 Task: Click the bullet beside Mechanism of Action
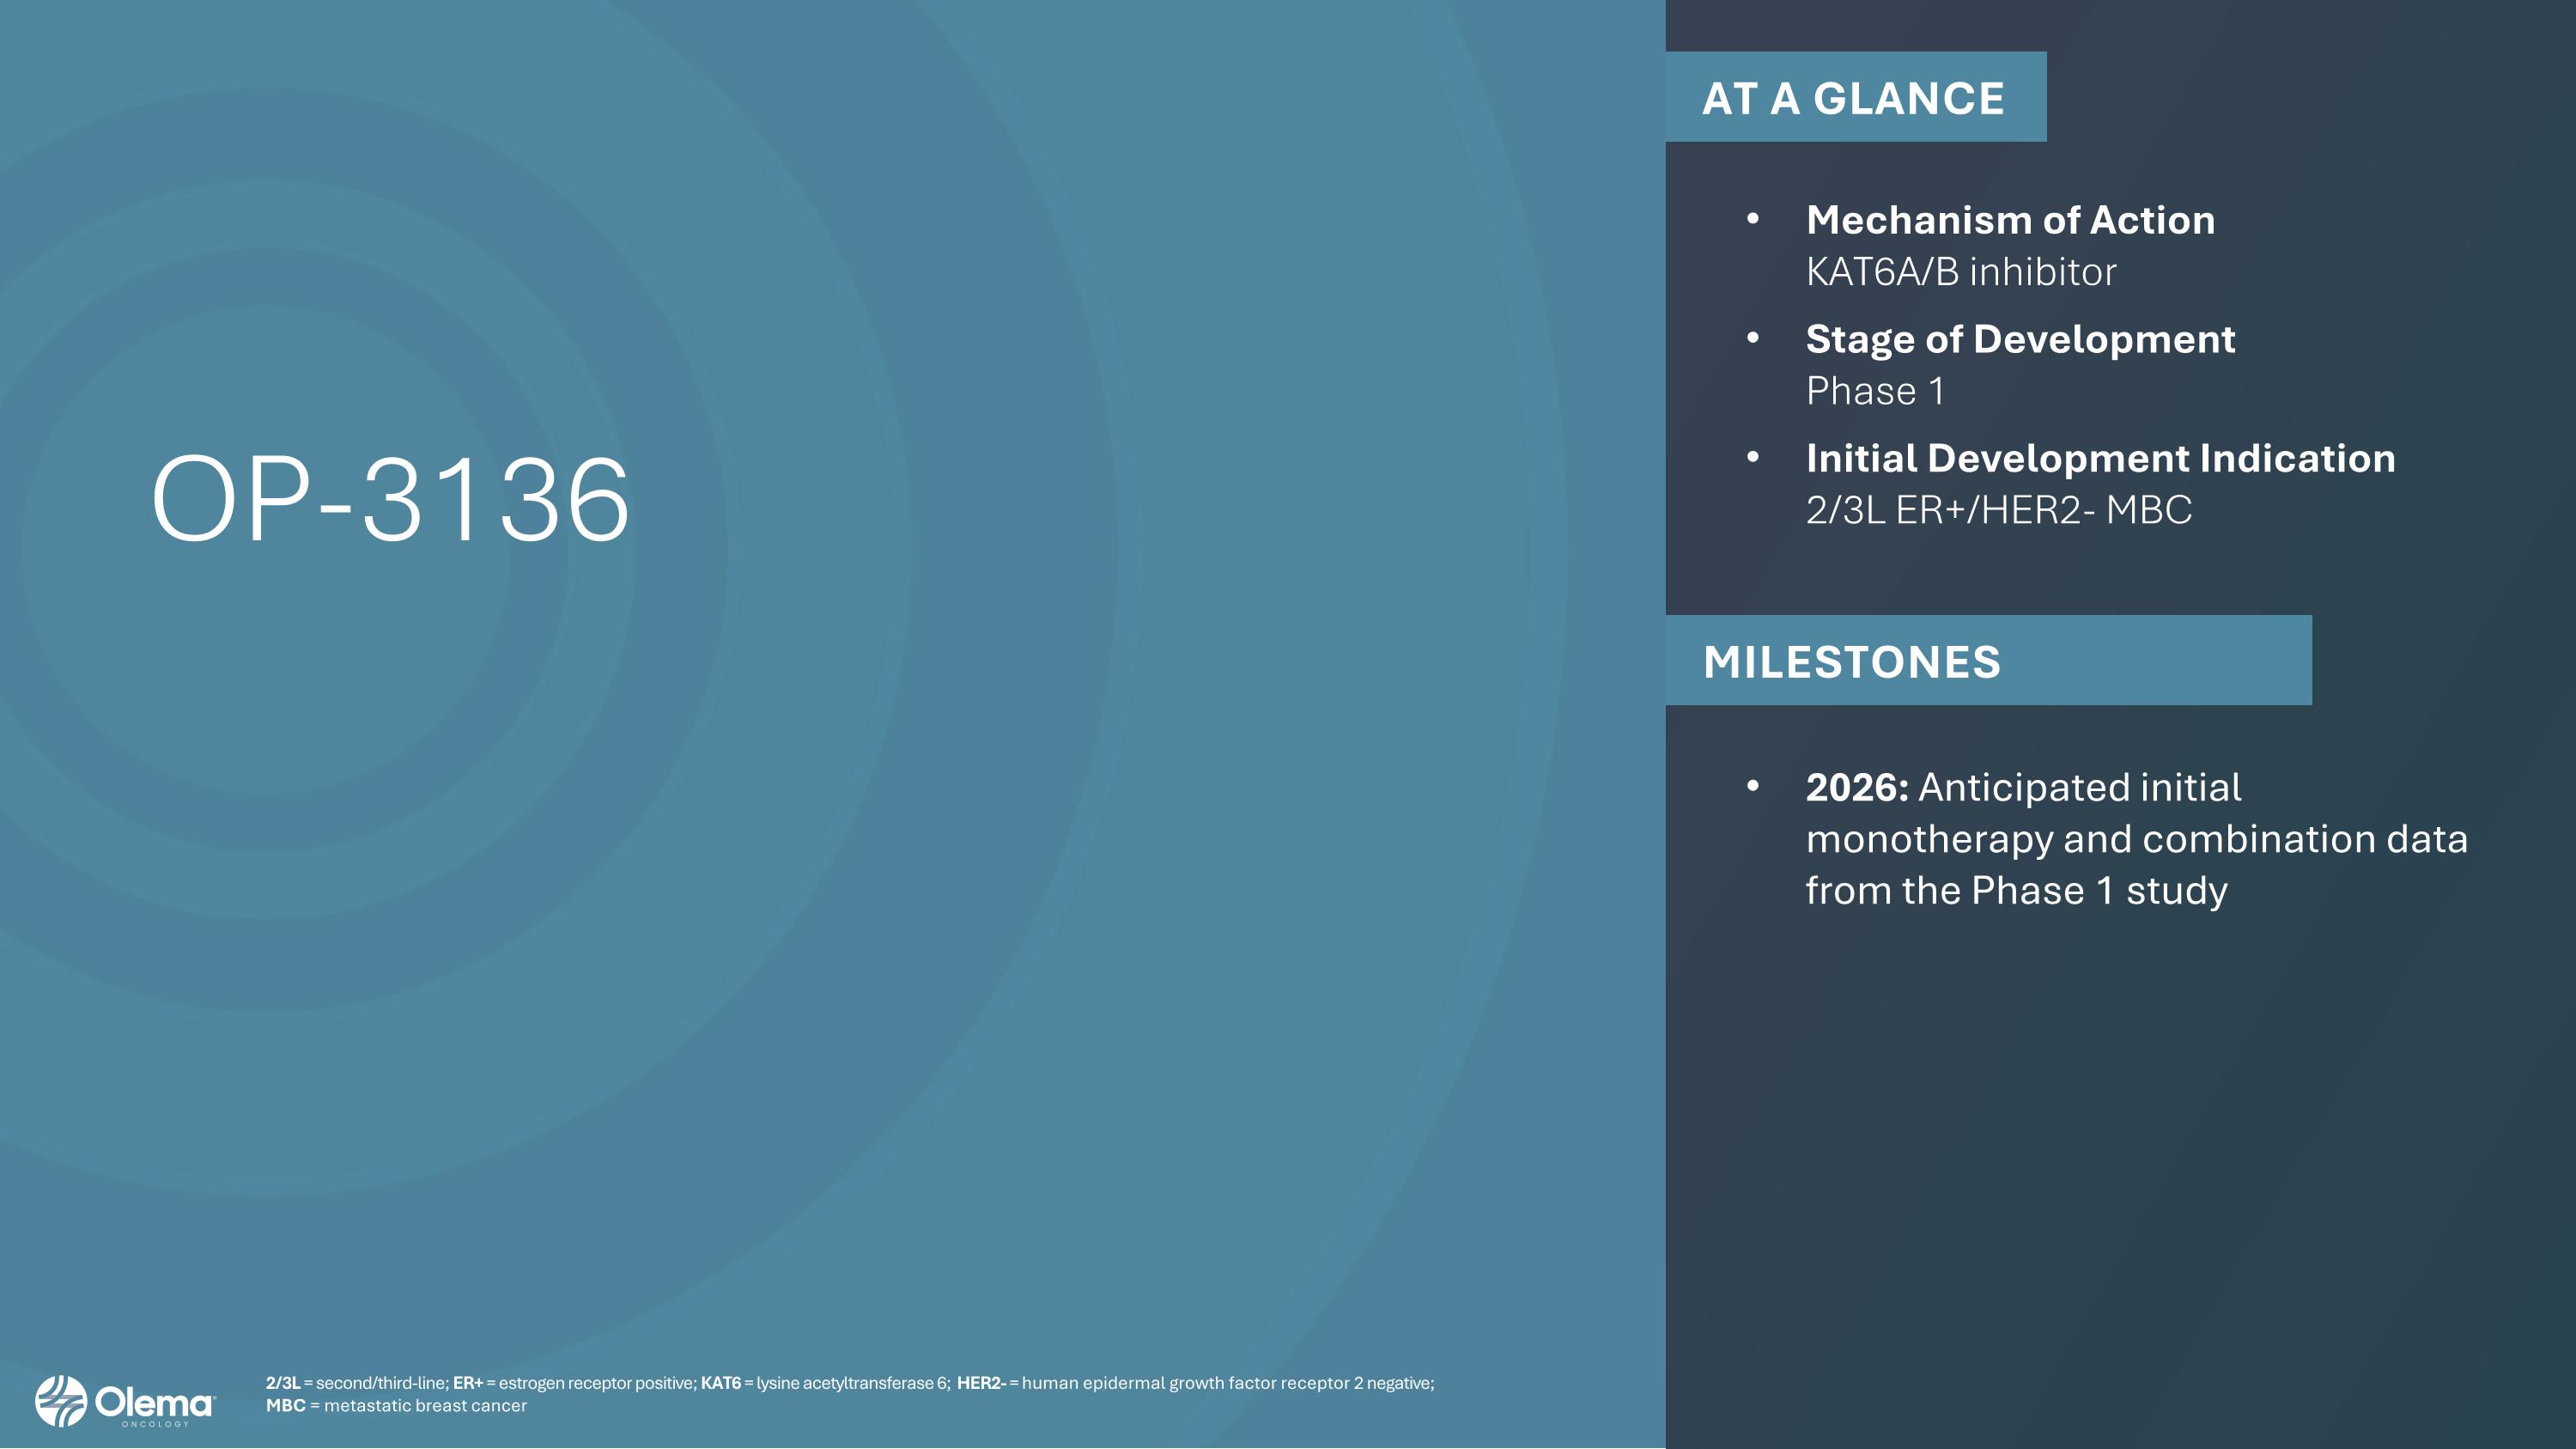(1752, 219)
